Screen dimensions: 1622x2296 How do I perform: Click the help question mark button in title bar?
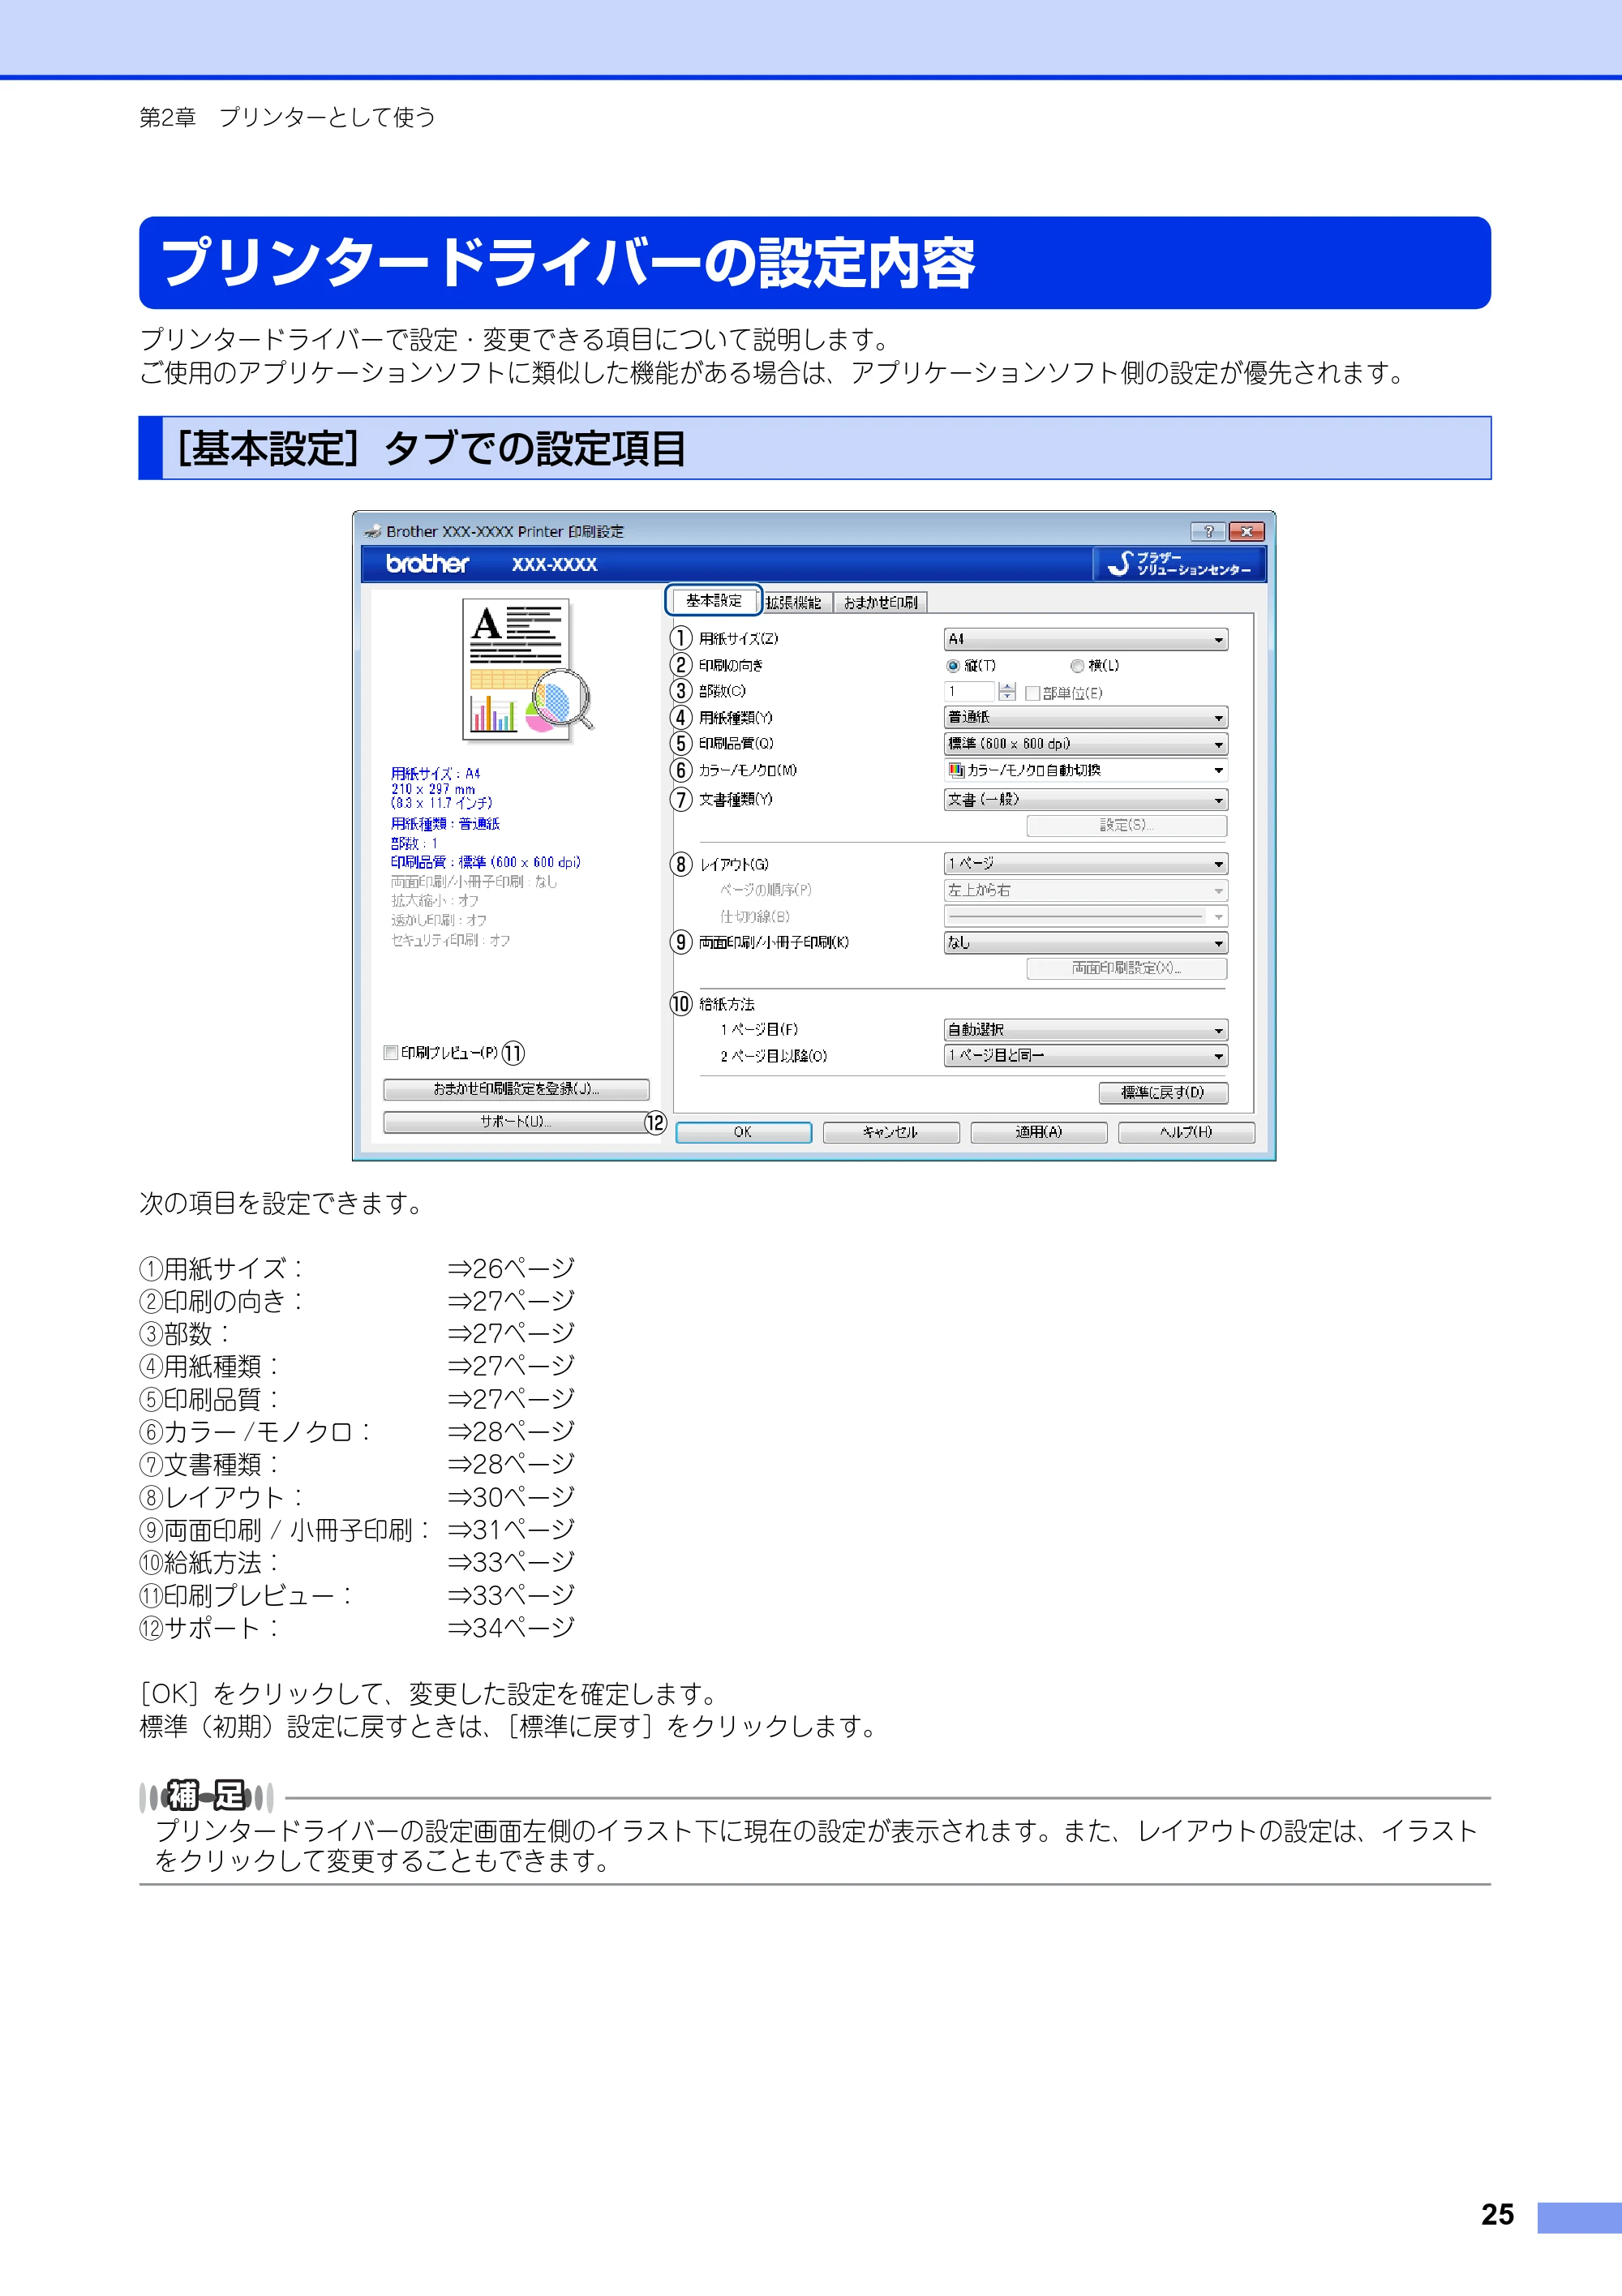point(1208,531)
